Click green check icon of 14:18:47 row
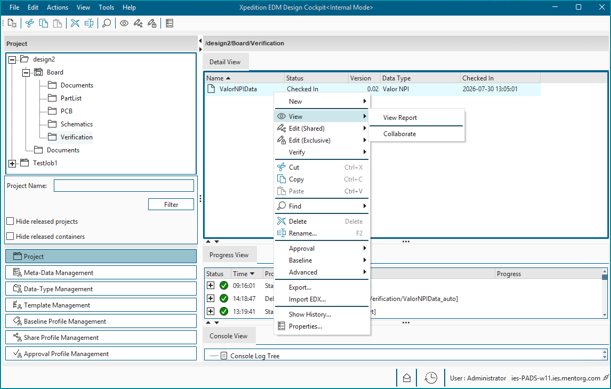 (224, 298)
